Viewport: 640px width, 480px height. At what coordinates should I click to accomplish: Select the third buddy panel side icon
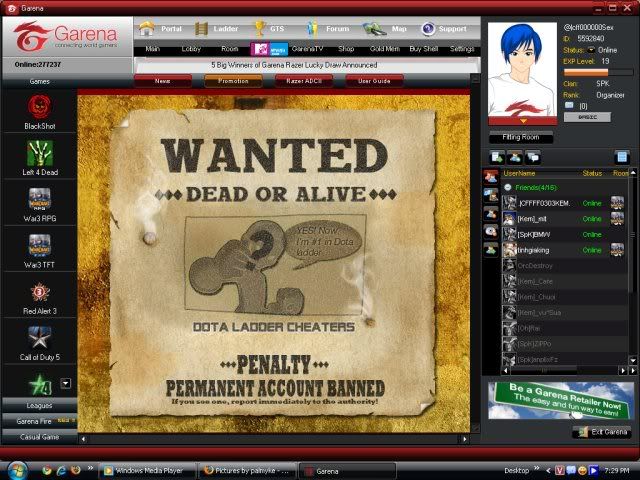[491, 213]
